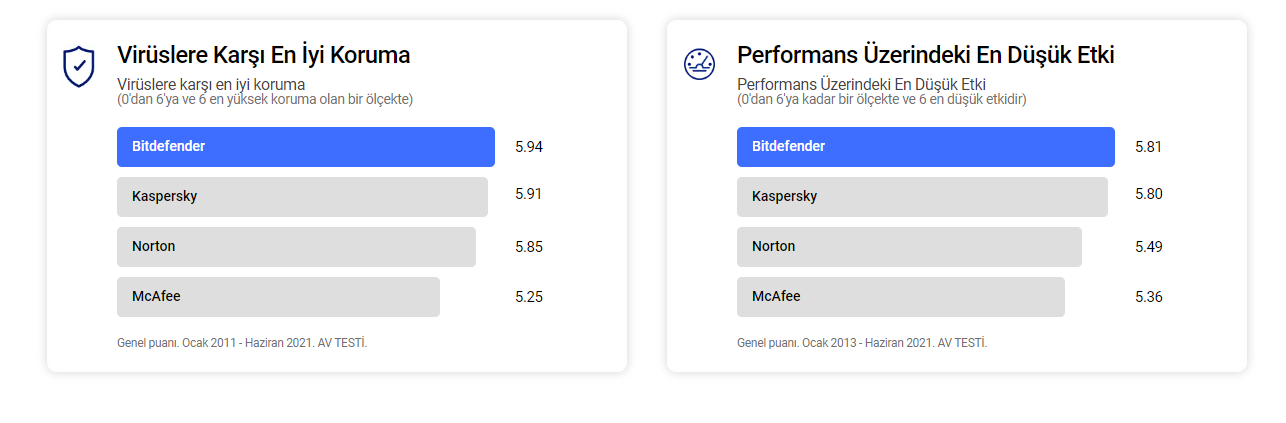
Task: Select the Kaspersky bar in virus protection chart
Action: pos(302,197)
